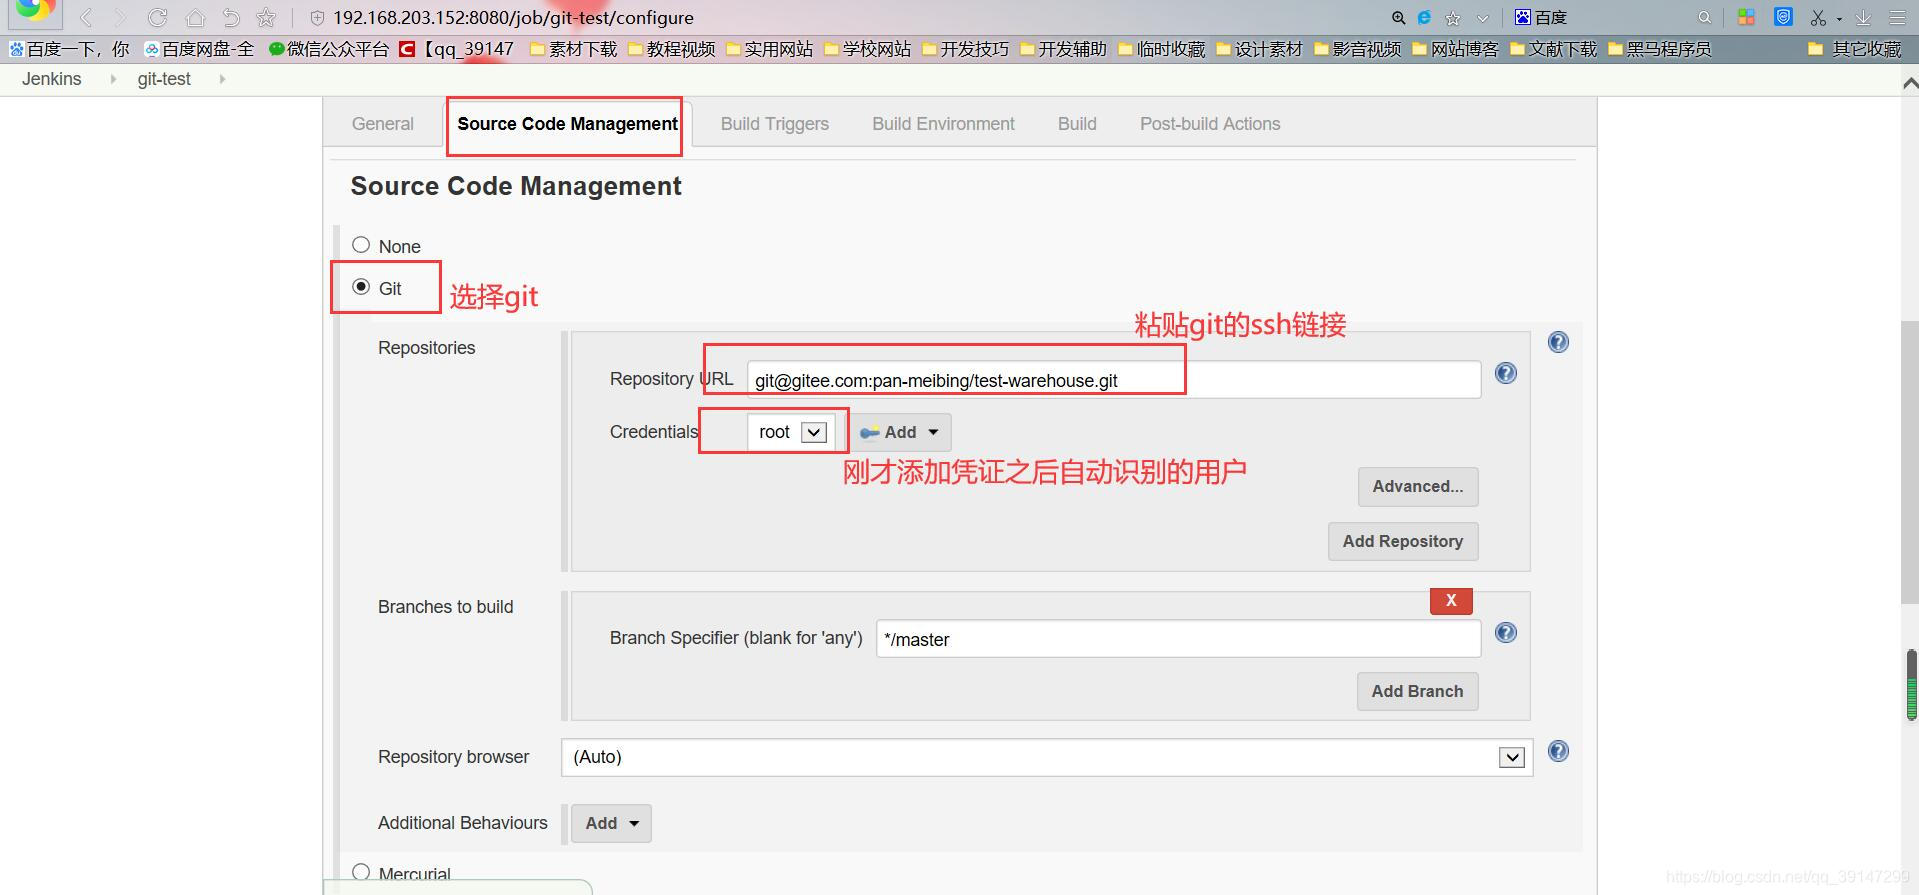Viewport: 1919px width, 895px height.
Task: Expand the credentials Add dropdown button
Action: tap(900, 432)
